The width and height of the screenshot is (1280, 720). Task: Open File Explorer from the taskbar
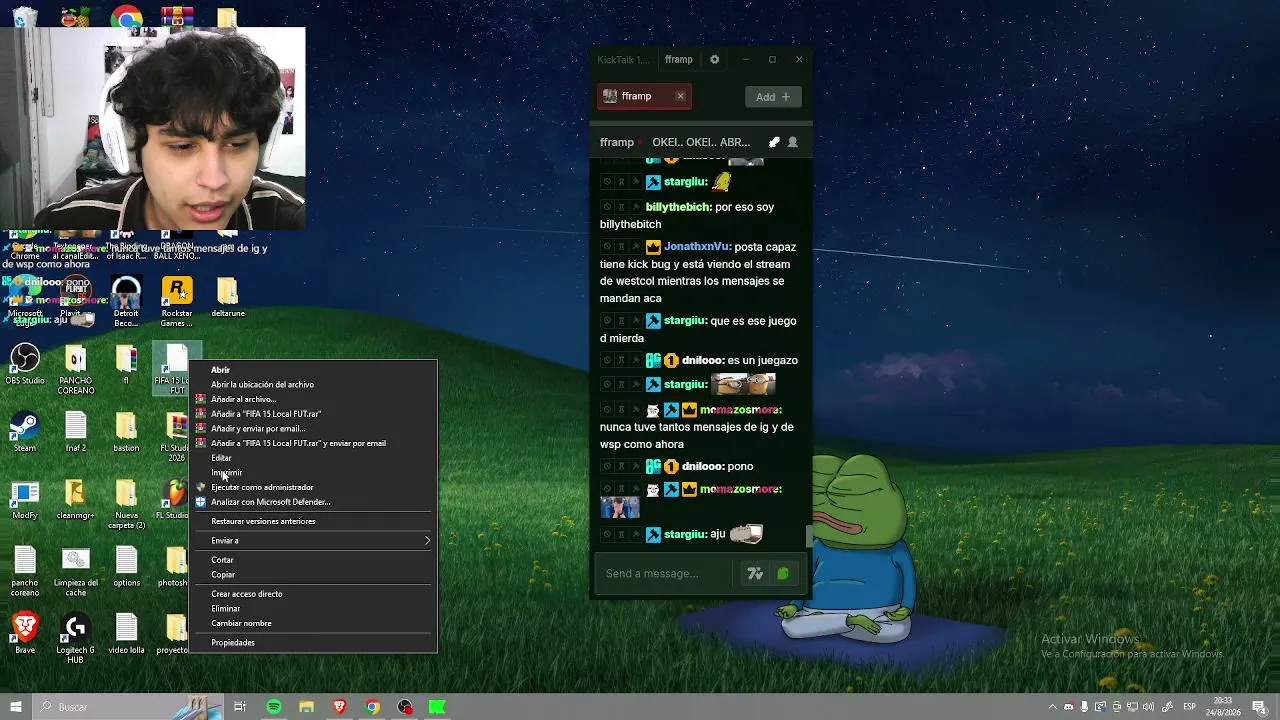(307, 707)
